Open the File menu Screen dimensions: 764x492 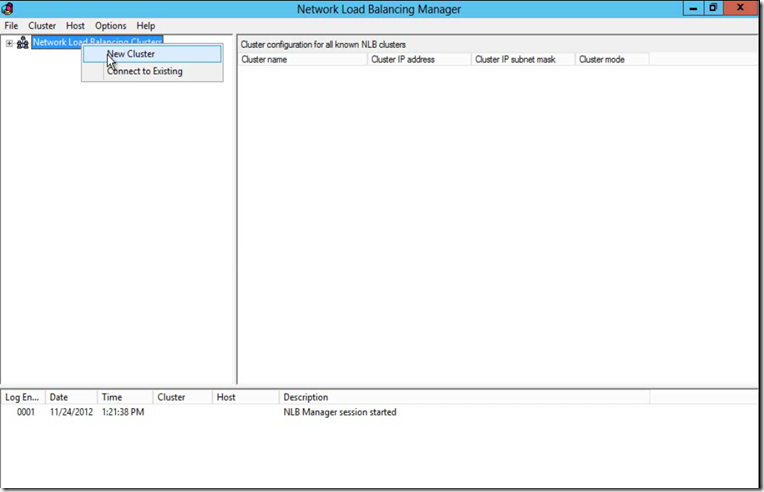click(x=11, y=26)
